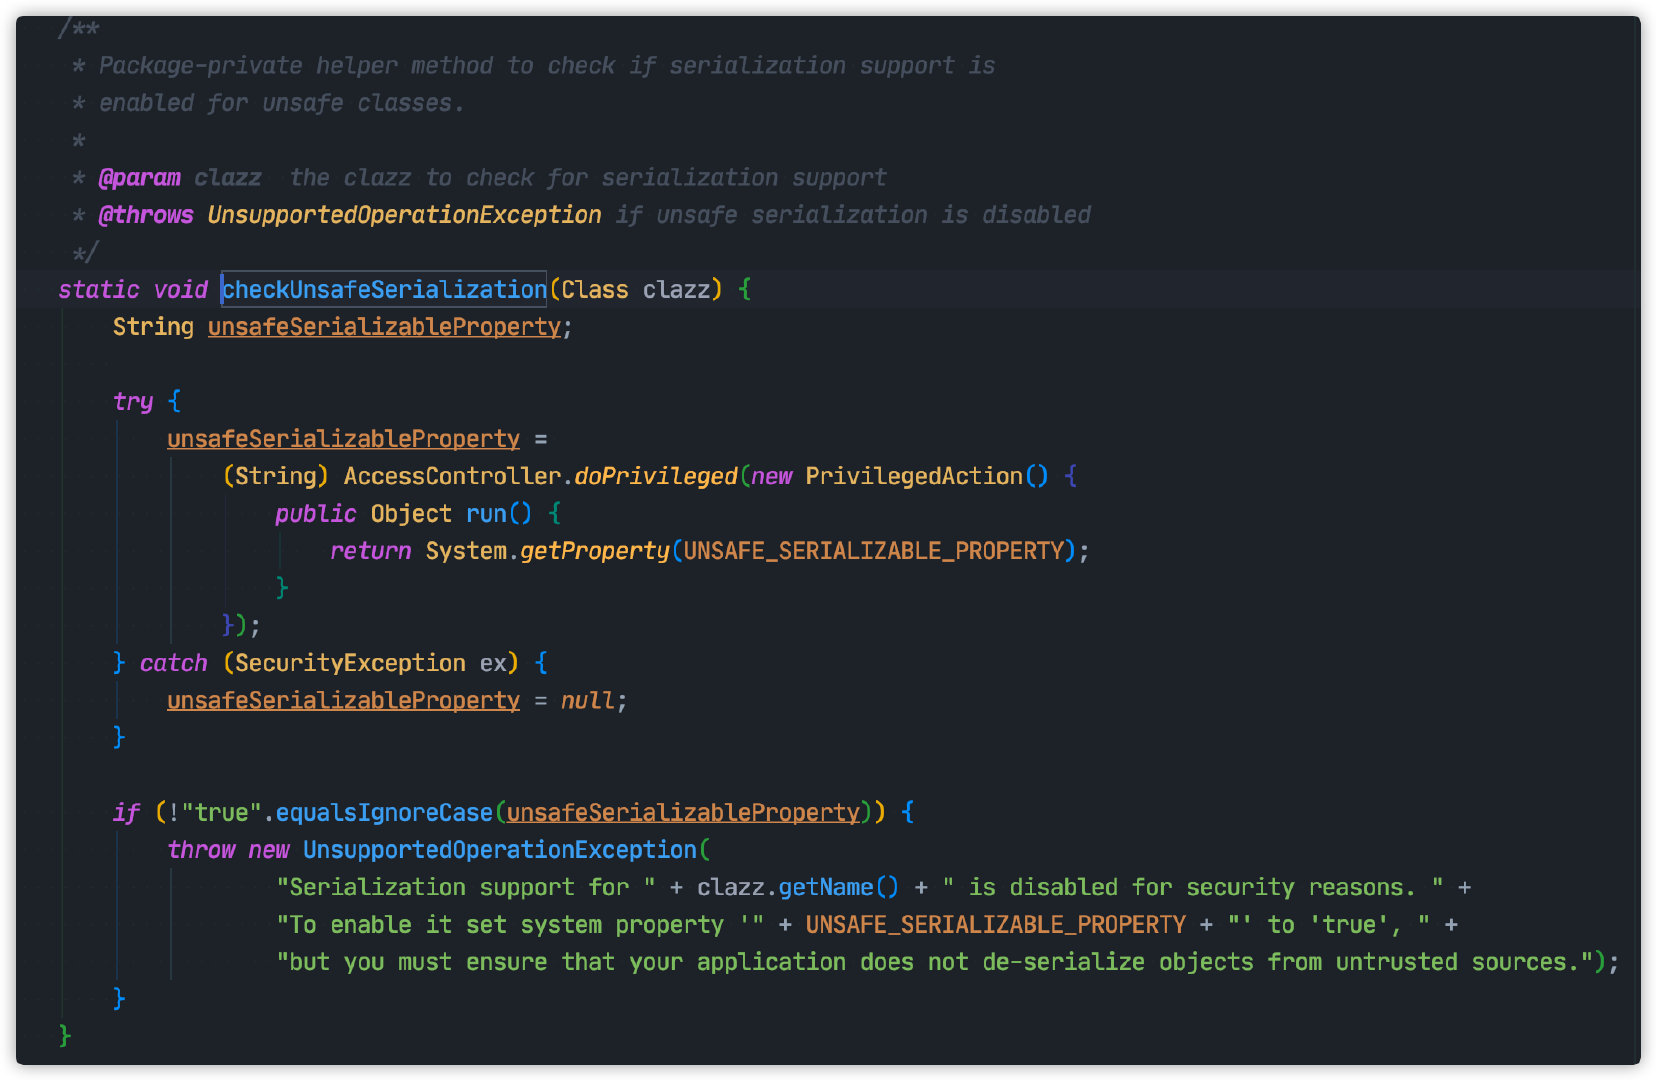Screen dimensions: 1656x1080
Task: Click the checkUnsafeSerialization method name
Action: pos(384,289)
